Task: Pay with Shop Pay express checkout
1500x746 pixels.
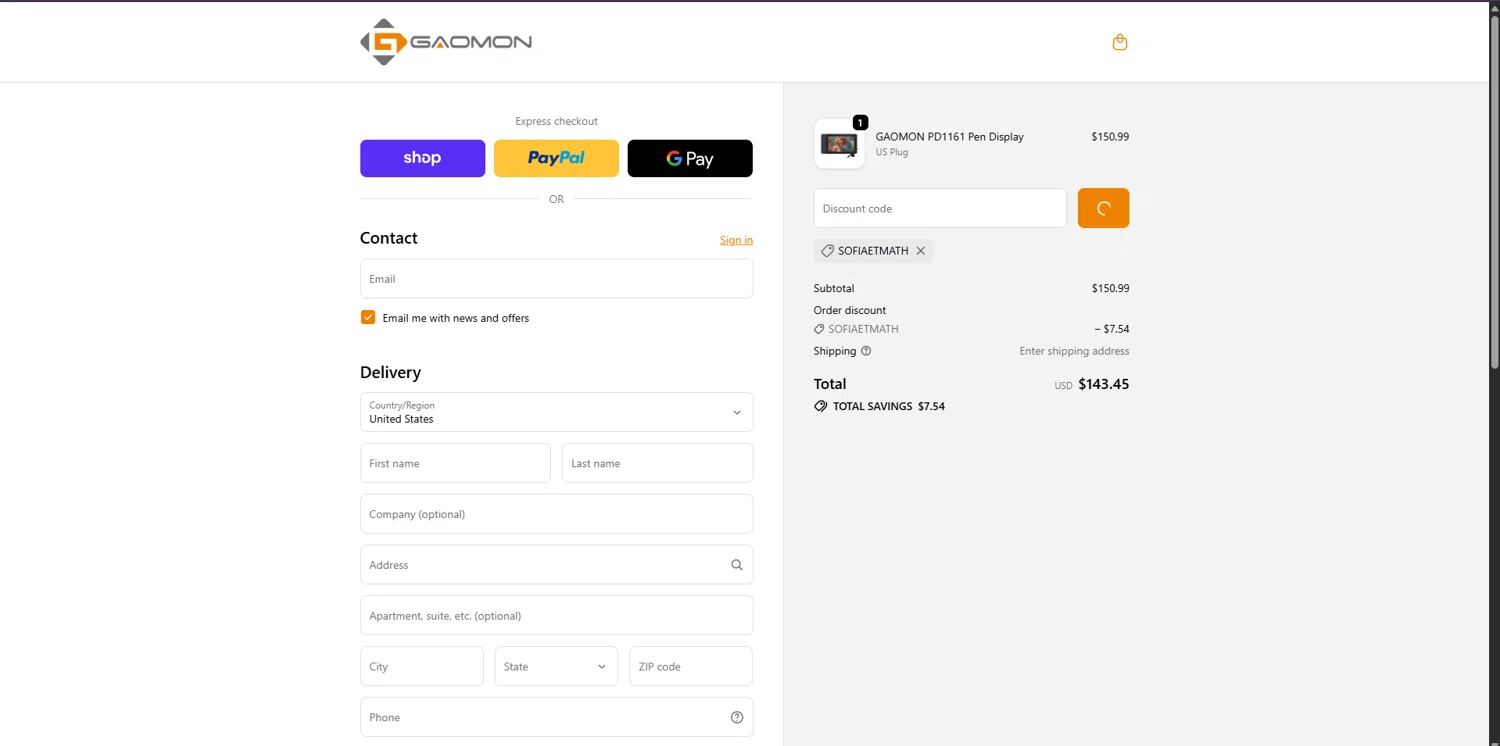Action: 422,158
